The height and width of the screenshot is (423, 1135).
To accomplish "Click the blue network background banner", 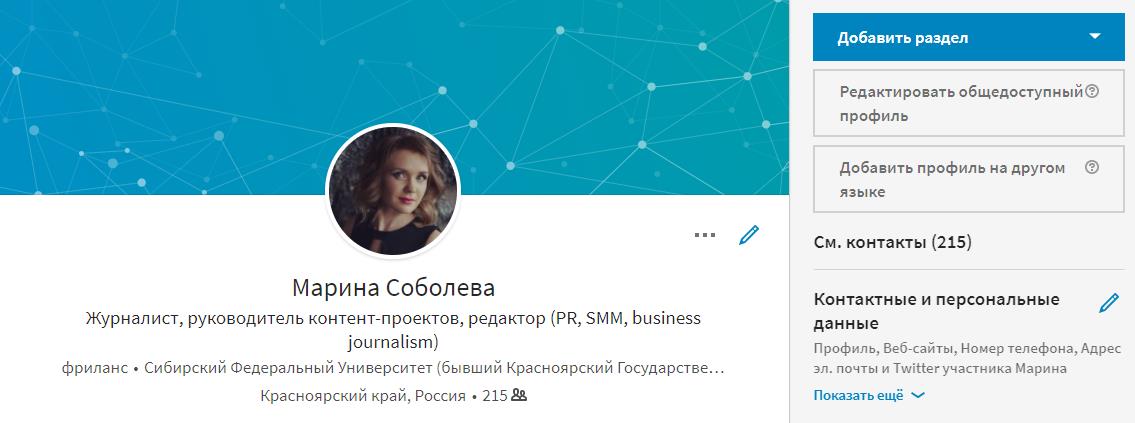I will click(x=394, y=65).
